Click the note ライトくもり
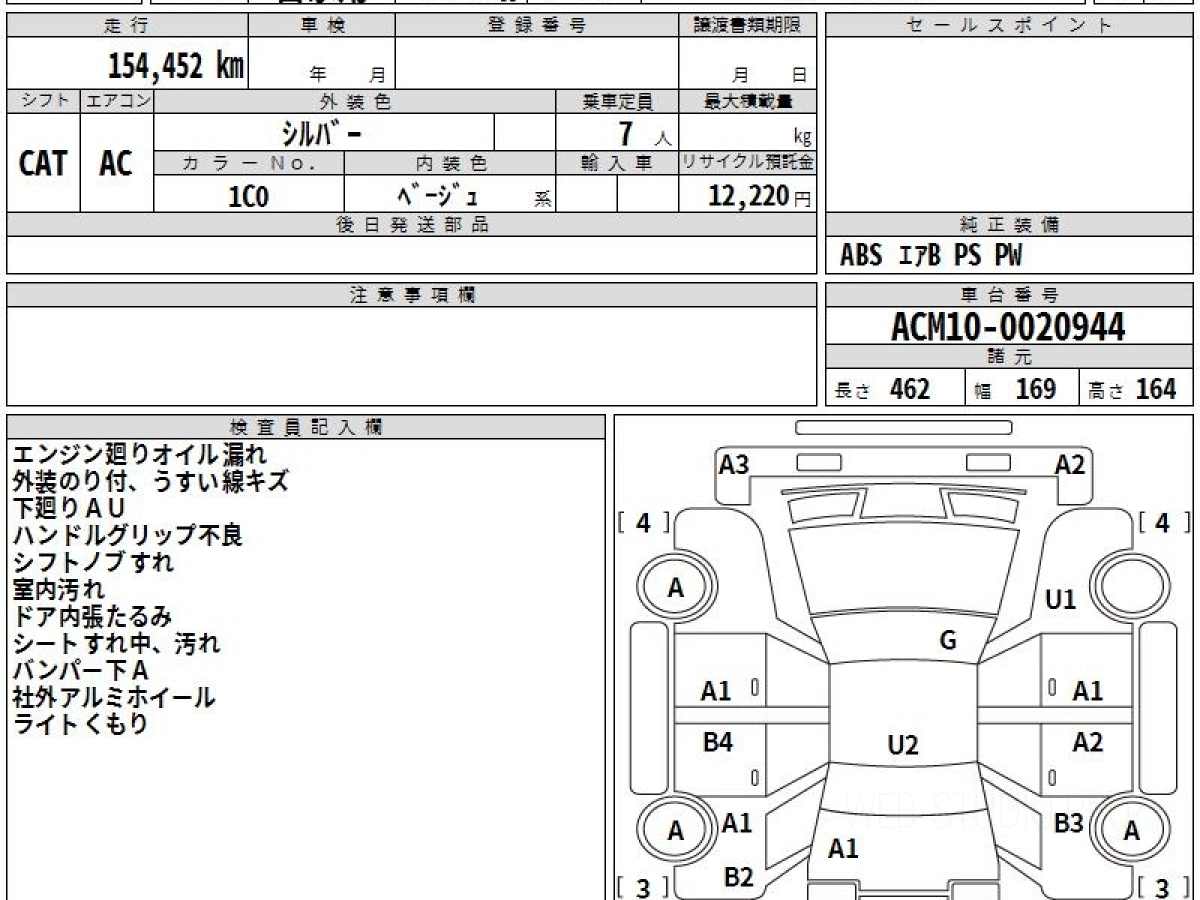 tap(80, 724)
